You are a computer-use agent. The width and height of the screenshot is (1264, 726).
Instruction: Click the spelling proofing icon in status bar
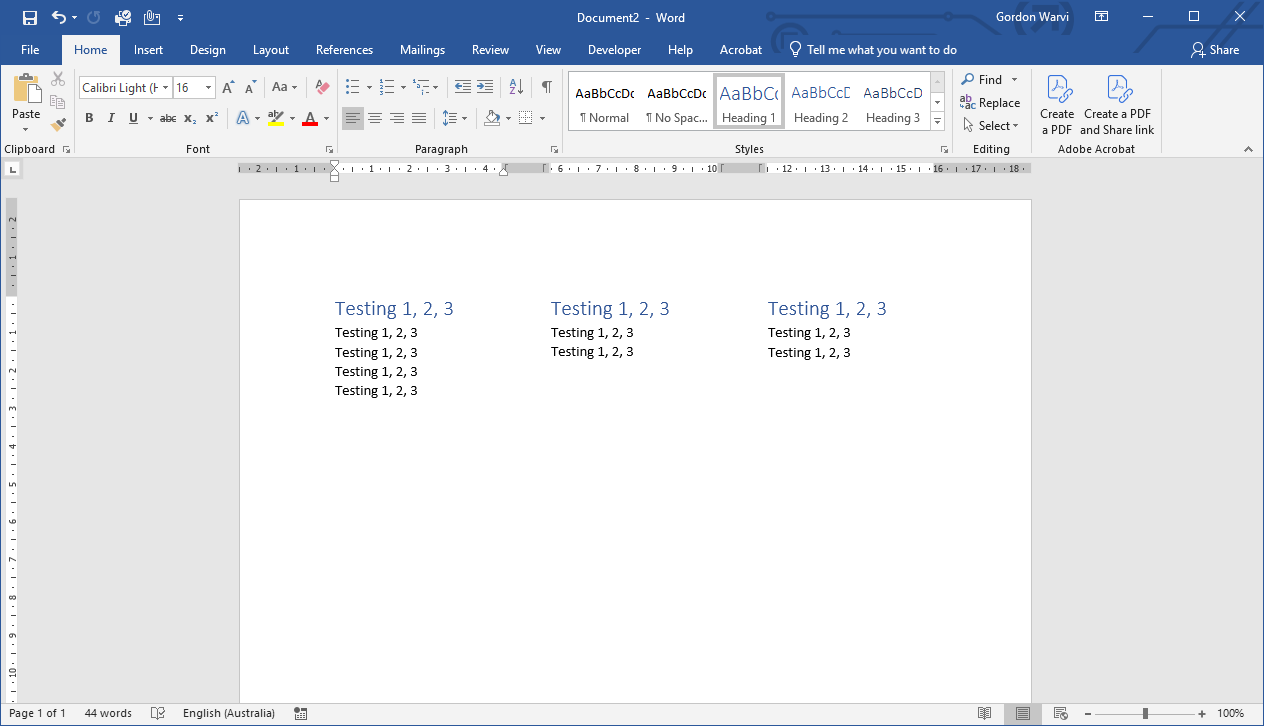point(157,713)
